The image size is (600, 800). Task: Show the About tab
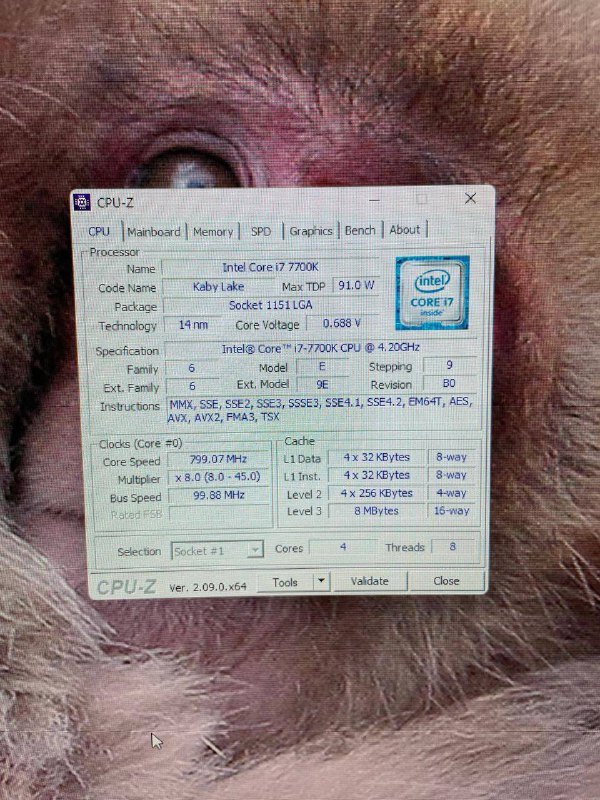coord(405,230)
